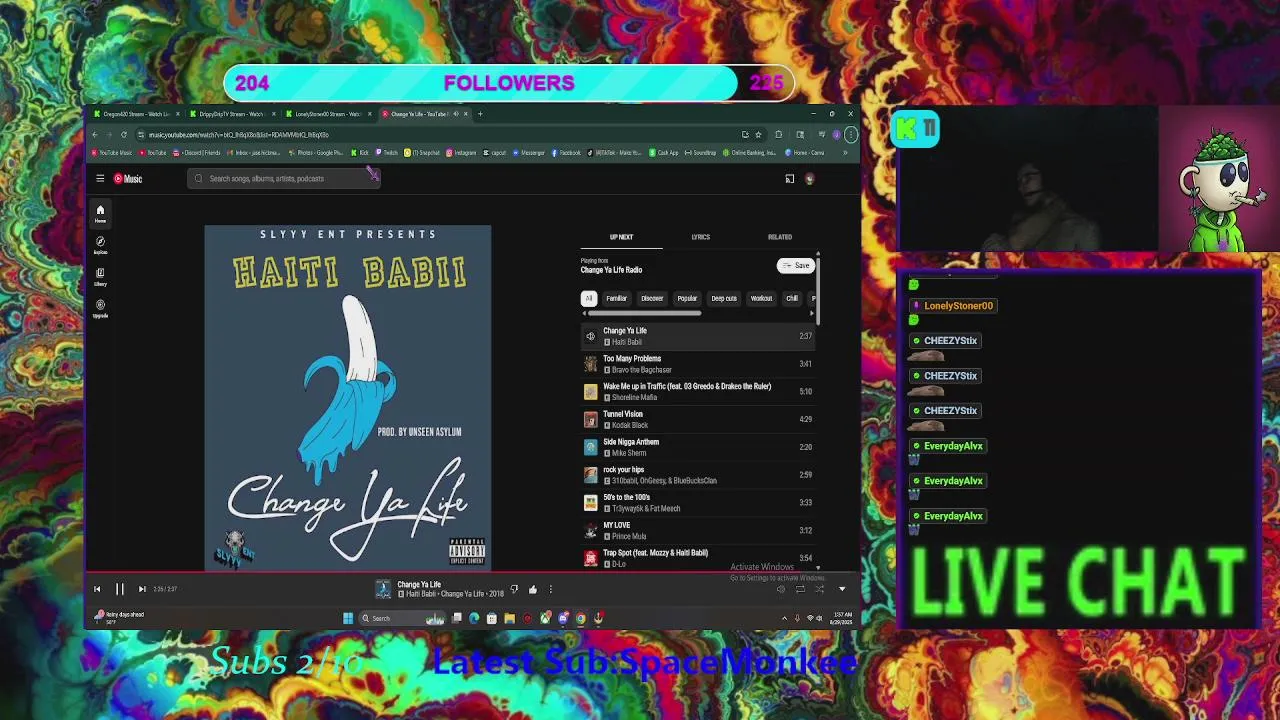
Task: Click the YouTube Music logo
Action: 128,178
